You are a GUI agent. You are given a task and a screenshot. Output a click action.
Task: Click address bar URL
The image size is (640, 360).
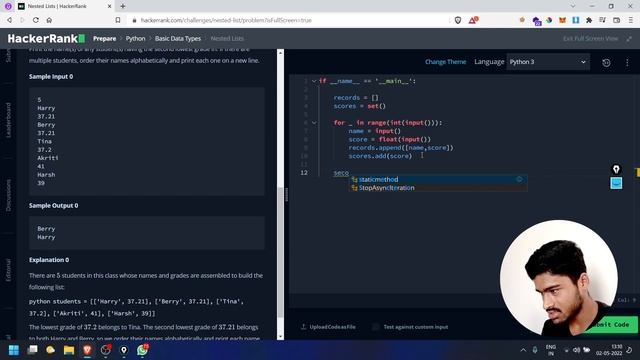pyautogui.click(x=226, y=20)
